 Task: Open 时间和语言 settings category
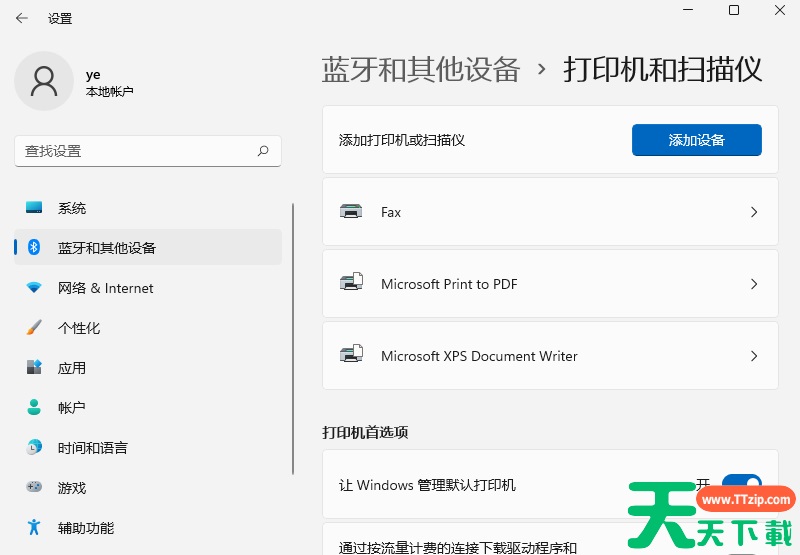pos(148,447)
